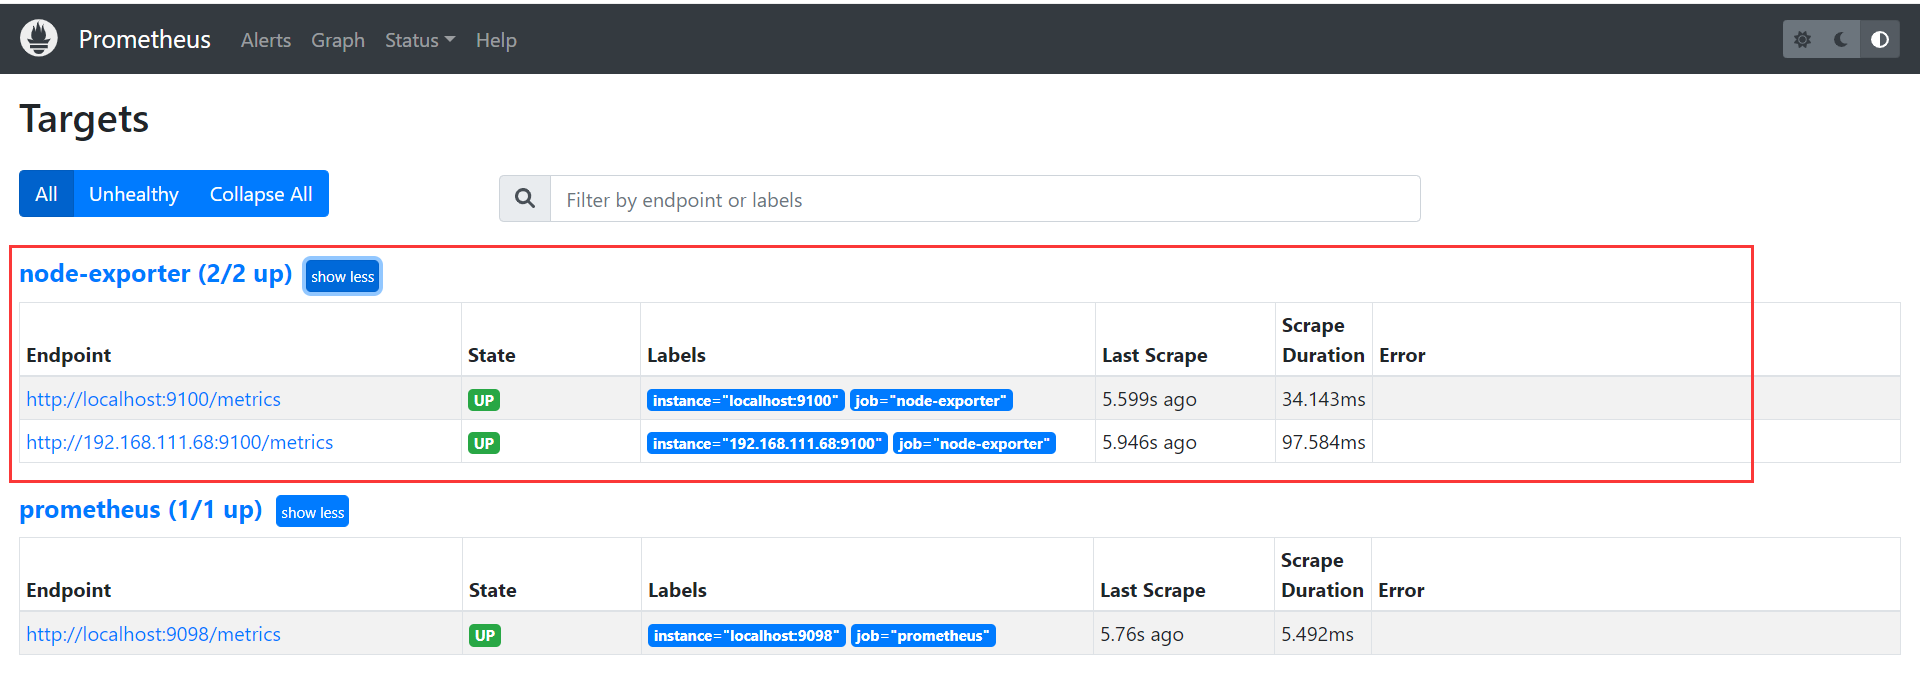Viewport: 1920px width, 694px height.
Task: Open the localhost:9098 metrics endpoint link
Action: (154, 634)
